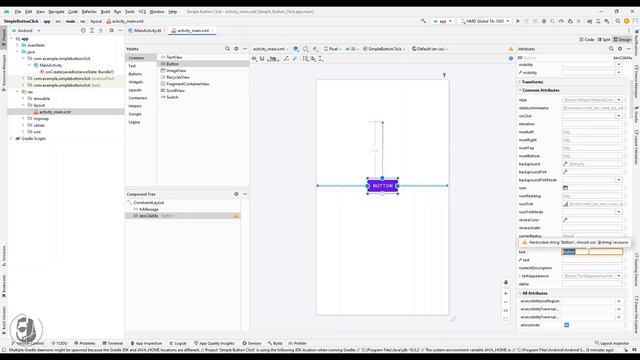640x360 pixels.
Task: Open the File menu
Action: 18,12
